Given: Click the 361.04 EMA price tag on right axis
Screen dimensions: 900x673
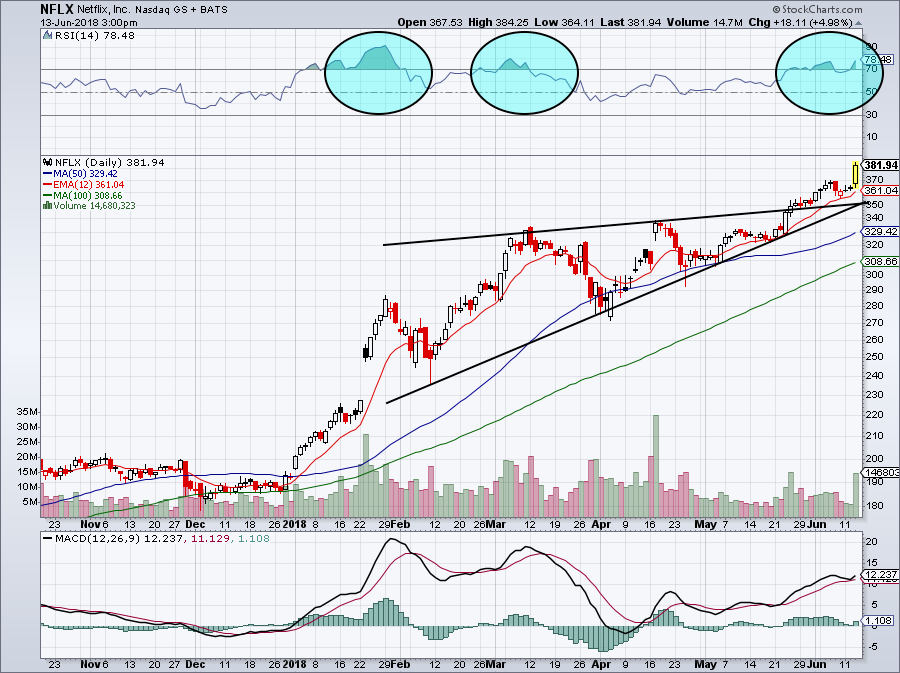Looking at the screenshot, I should click(880, 190).
